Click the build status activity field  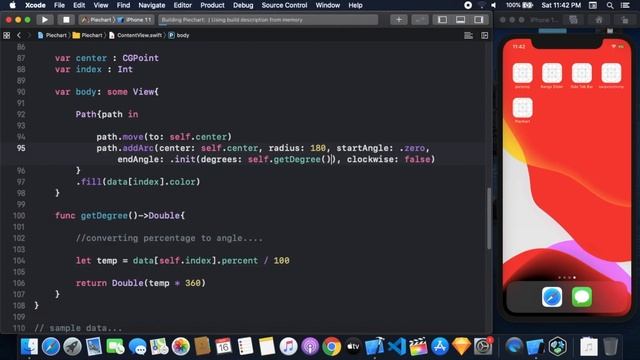tap(268, 20)
